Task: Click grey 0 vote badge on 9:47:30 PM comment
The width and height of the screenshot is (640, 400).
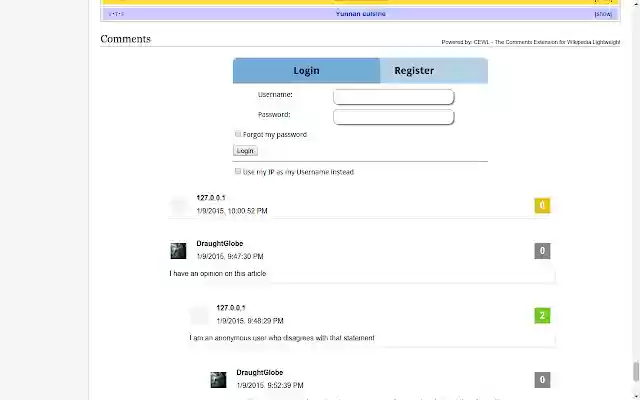Action: coord(542,251)
